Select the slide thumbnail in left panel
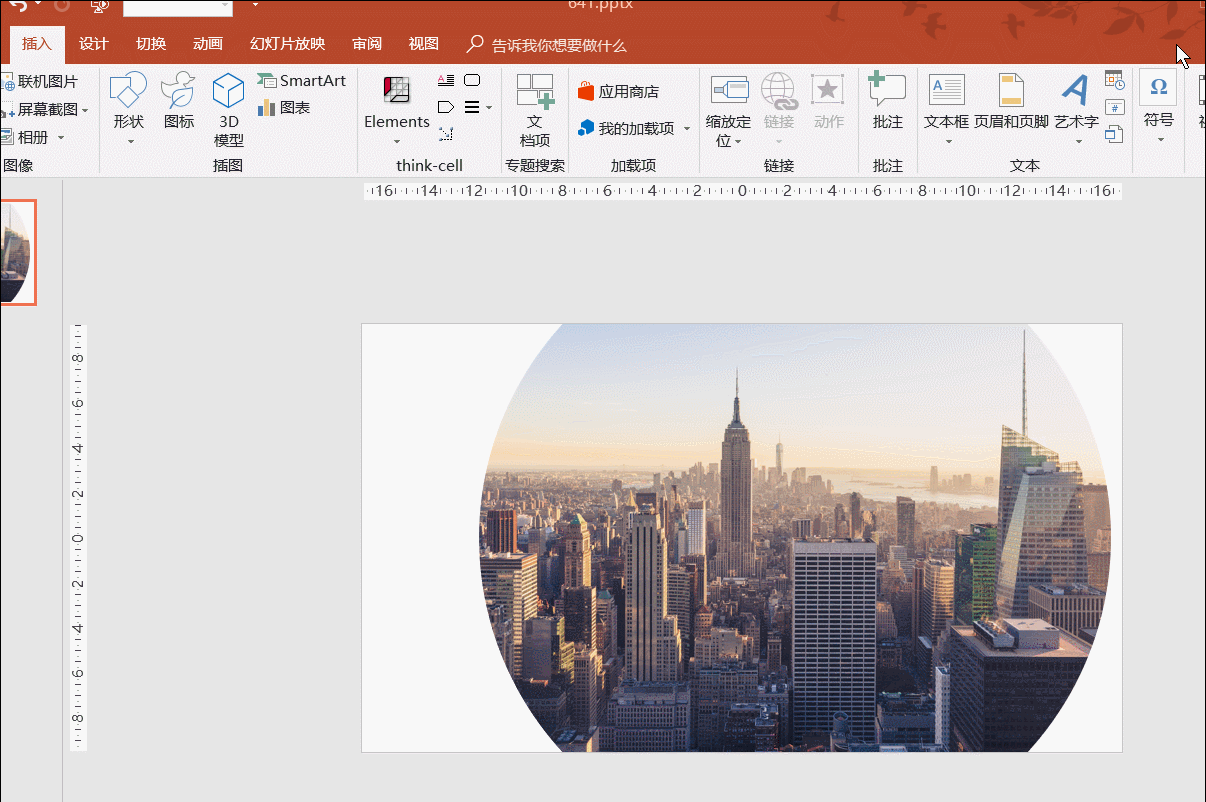1206x802 pixels. pyautogui.click(x=16, y=252)
